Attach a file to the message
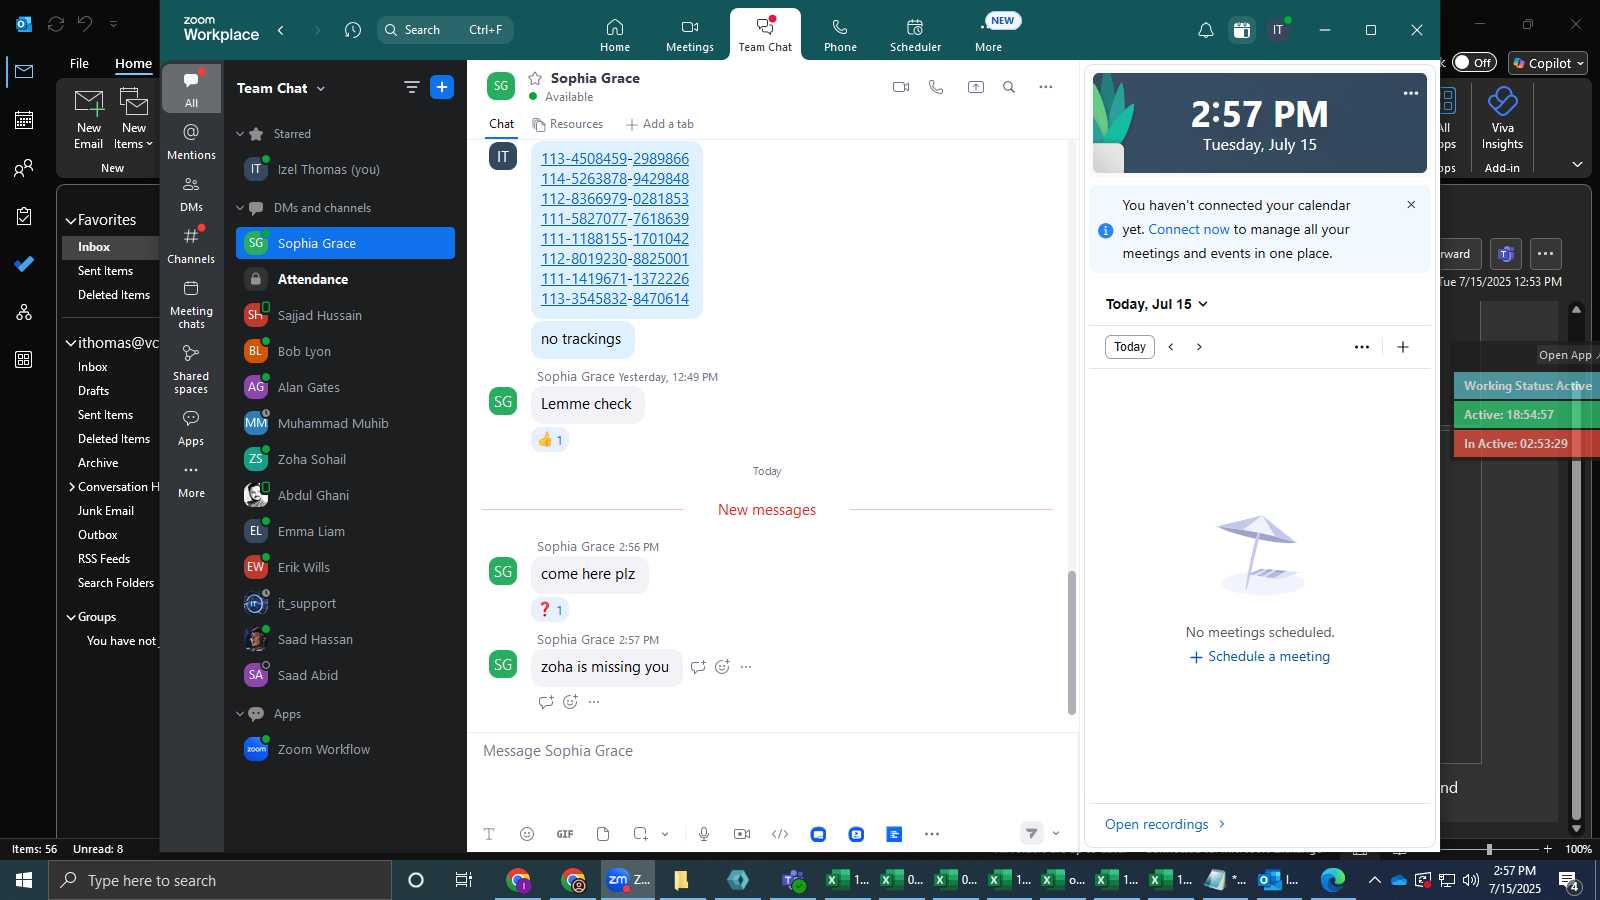This screenshot has height=900, width=1600. click(x=603, y=834)
